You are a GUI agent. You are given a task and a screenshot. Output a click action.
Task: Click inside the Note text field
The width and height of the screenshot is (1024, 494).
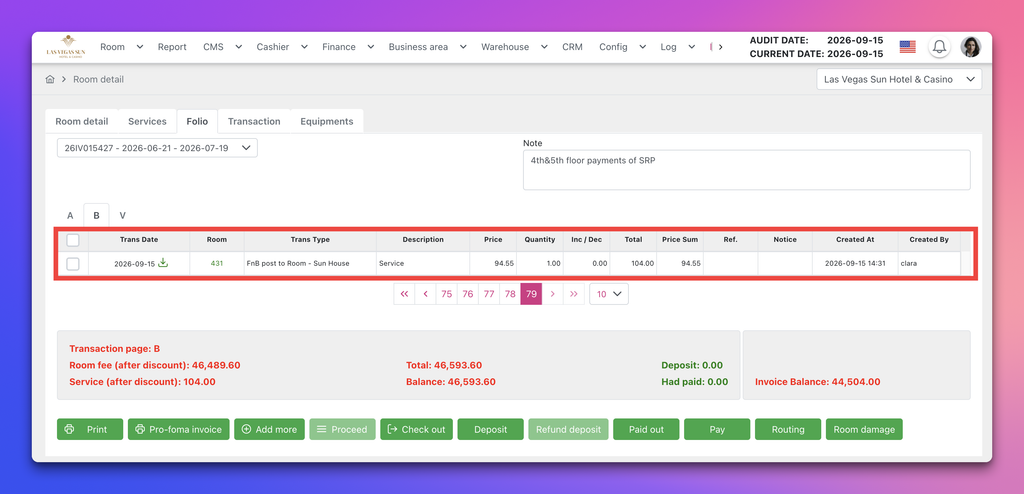pyautogui.click(x=746, y=170)
